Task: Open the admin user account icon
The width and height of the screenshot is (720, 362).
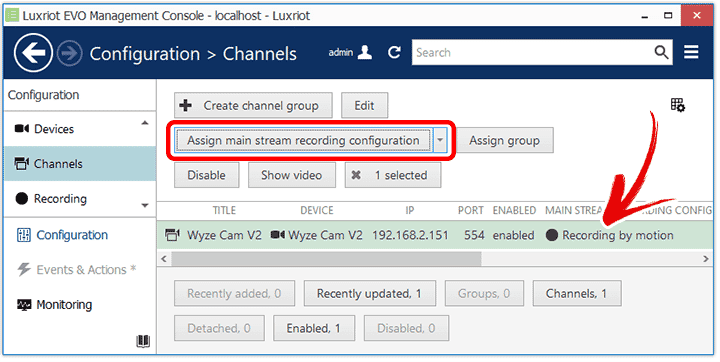Action: 365,52
